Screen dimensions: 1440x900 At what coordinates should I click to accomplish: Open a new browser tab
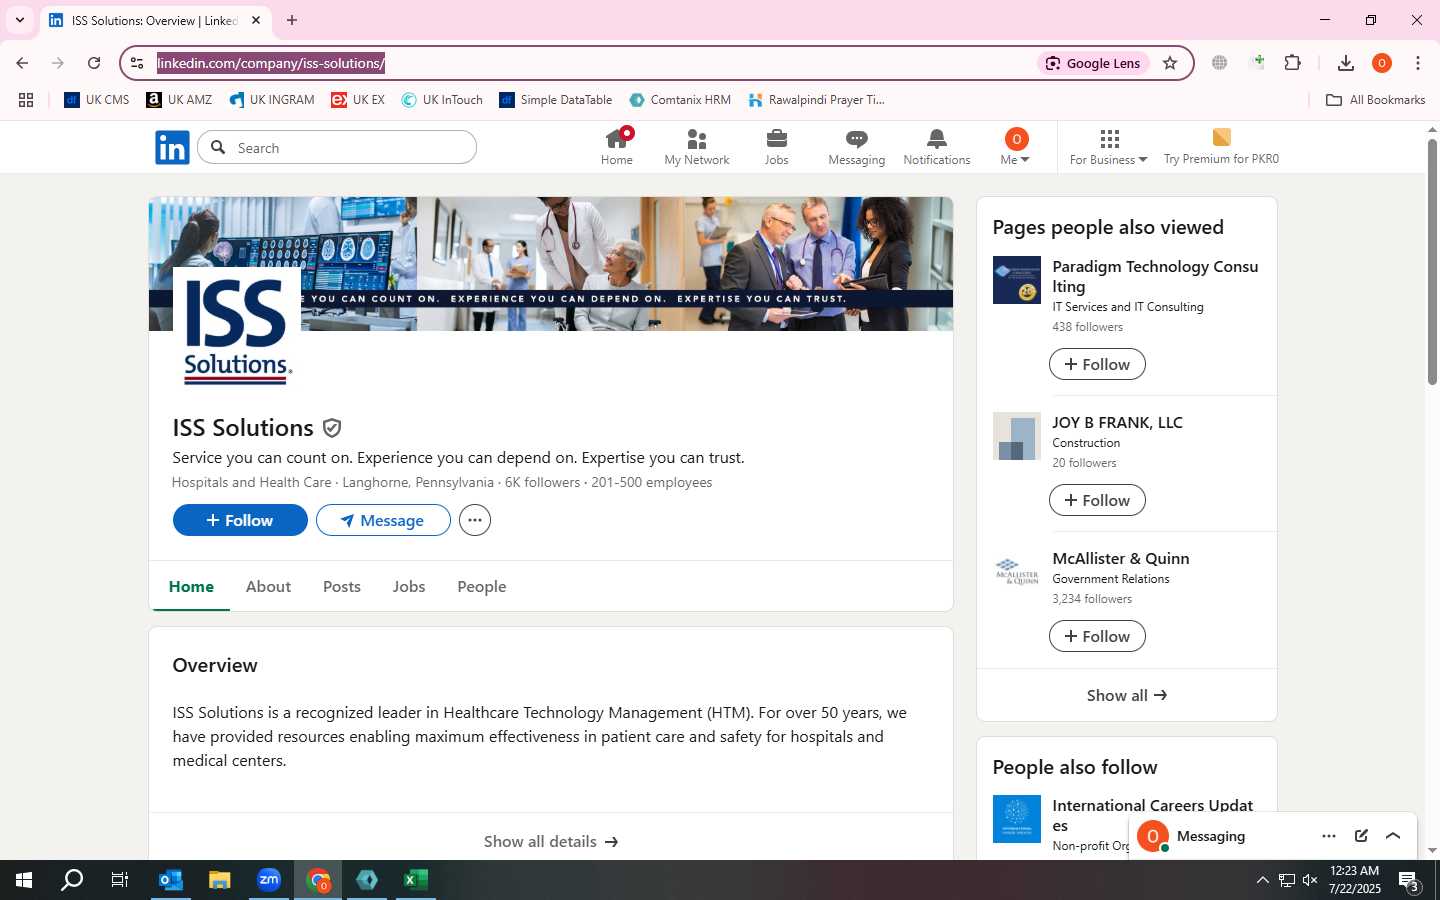[x=292, y=20]
